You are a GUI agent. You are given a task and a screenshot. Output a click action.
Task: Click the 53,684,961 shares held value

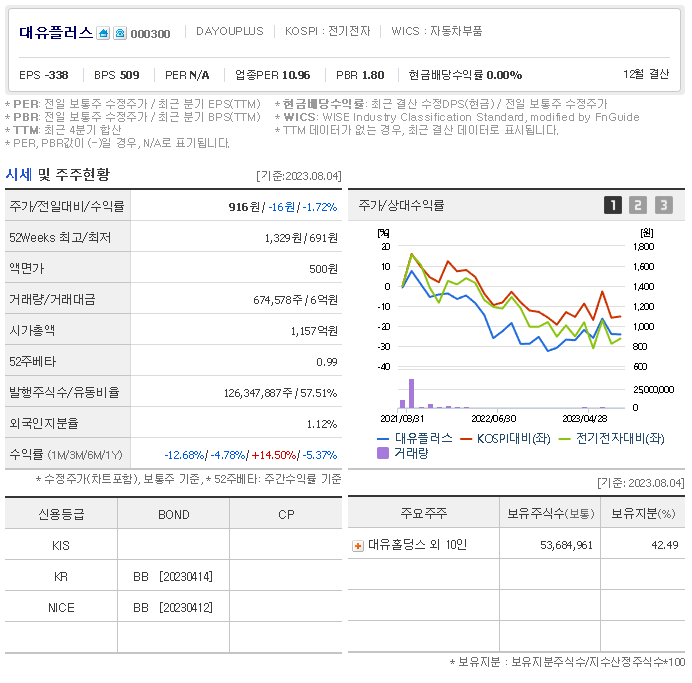[x=566, y=545]
